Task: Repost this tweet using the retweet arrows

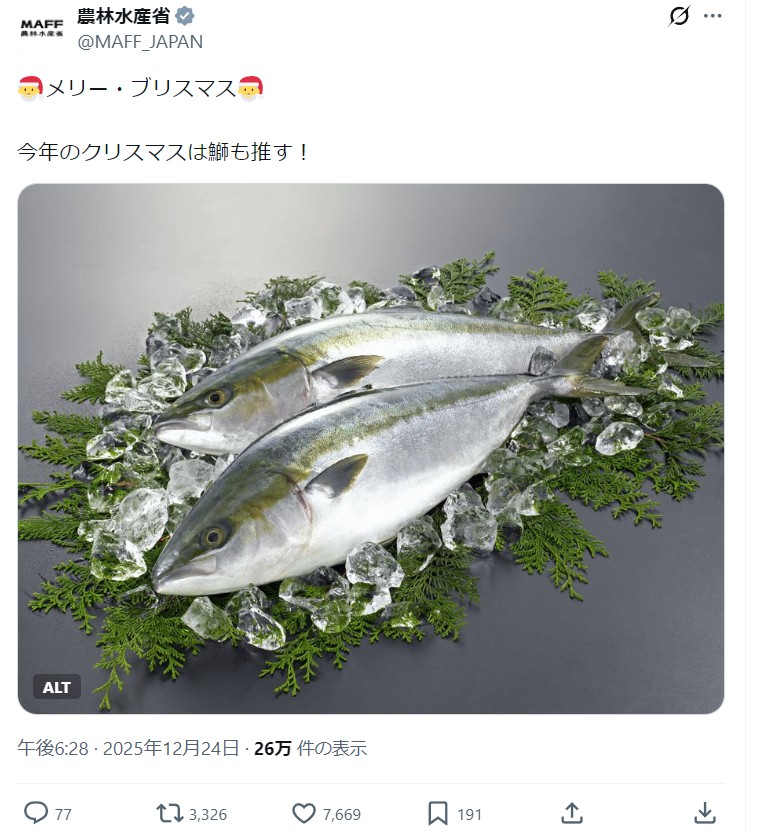Action: [169, 813]
